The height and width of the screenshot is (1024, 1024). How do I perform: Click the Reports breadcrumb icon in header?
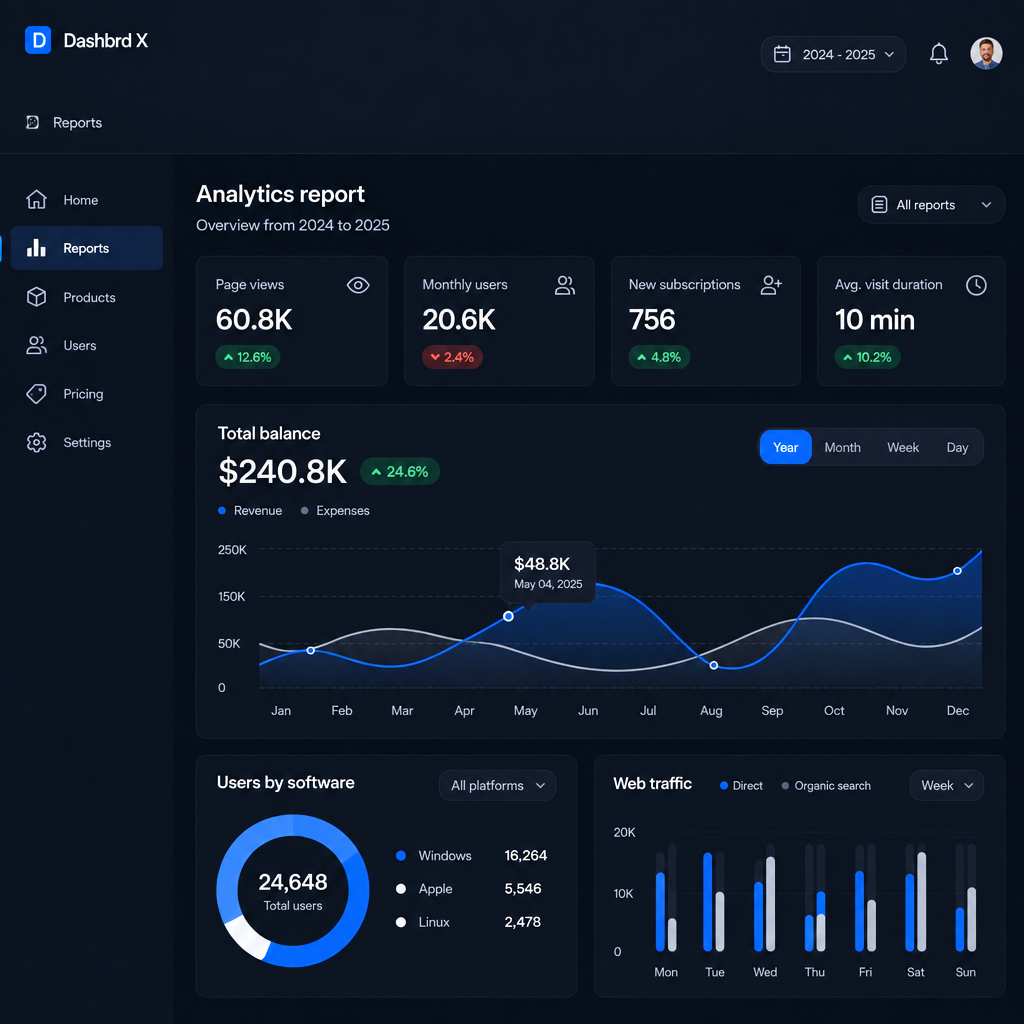click(33, 122)
